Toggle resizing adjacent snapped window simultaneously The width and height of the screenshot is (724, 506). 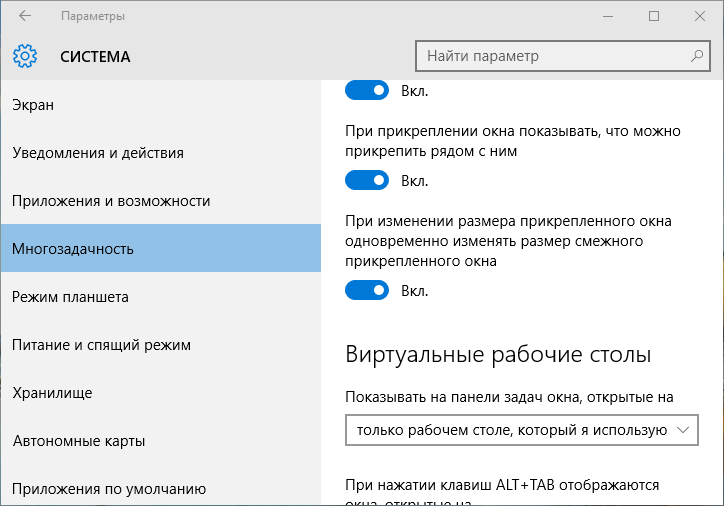coord(367,290)
